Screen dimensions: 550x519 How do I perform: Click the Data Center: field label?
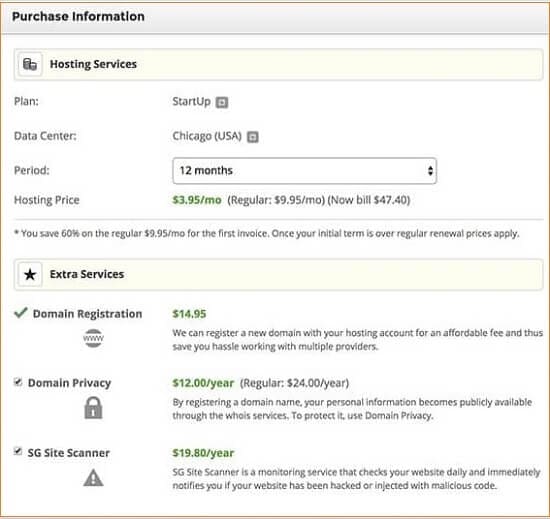click(x=45, y=136)
